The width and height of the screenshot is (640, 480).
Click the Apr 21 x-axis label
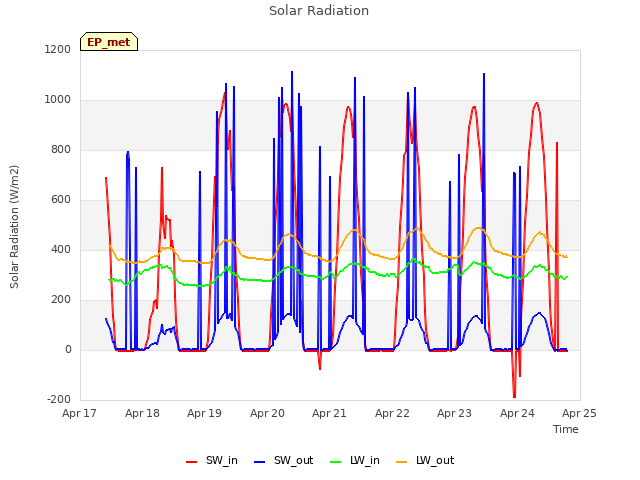tap(329, 413)
